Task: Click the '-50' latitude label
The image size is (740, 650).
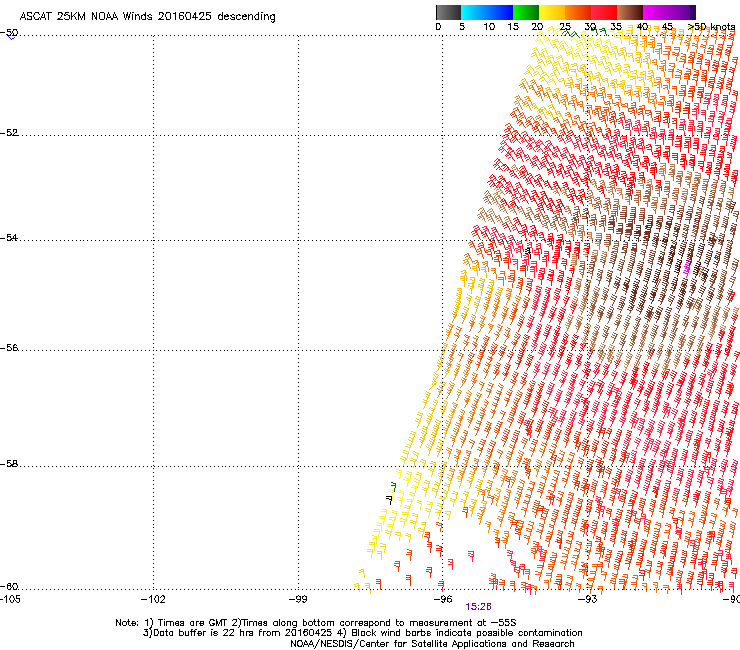Action: click(x=9, y=33)
